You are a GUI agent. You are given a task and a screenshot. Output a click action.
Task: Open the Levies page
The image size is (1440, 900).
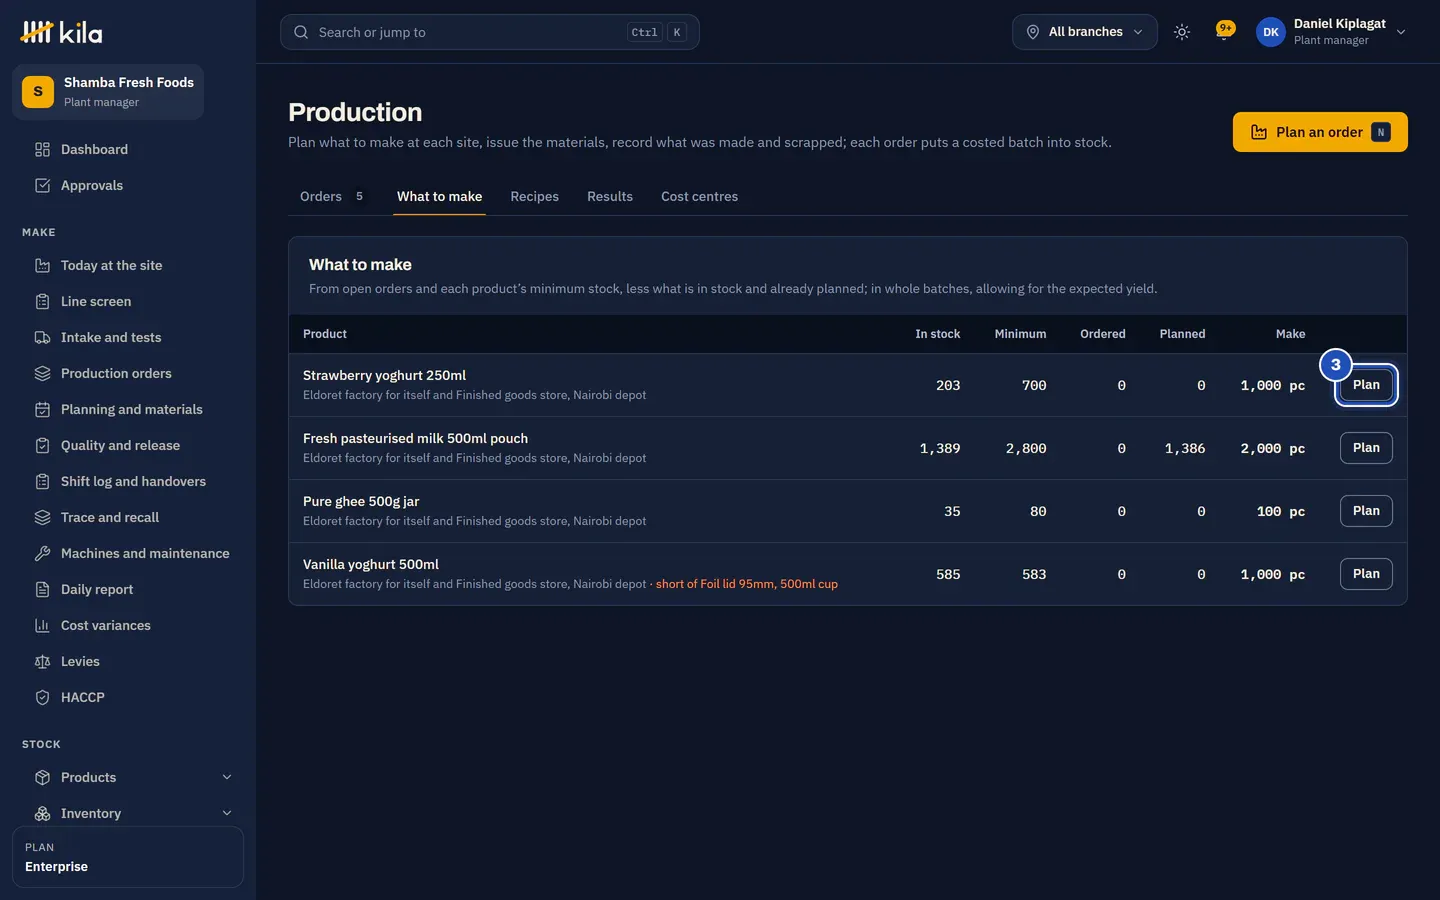click(x=128, y=662)
